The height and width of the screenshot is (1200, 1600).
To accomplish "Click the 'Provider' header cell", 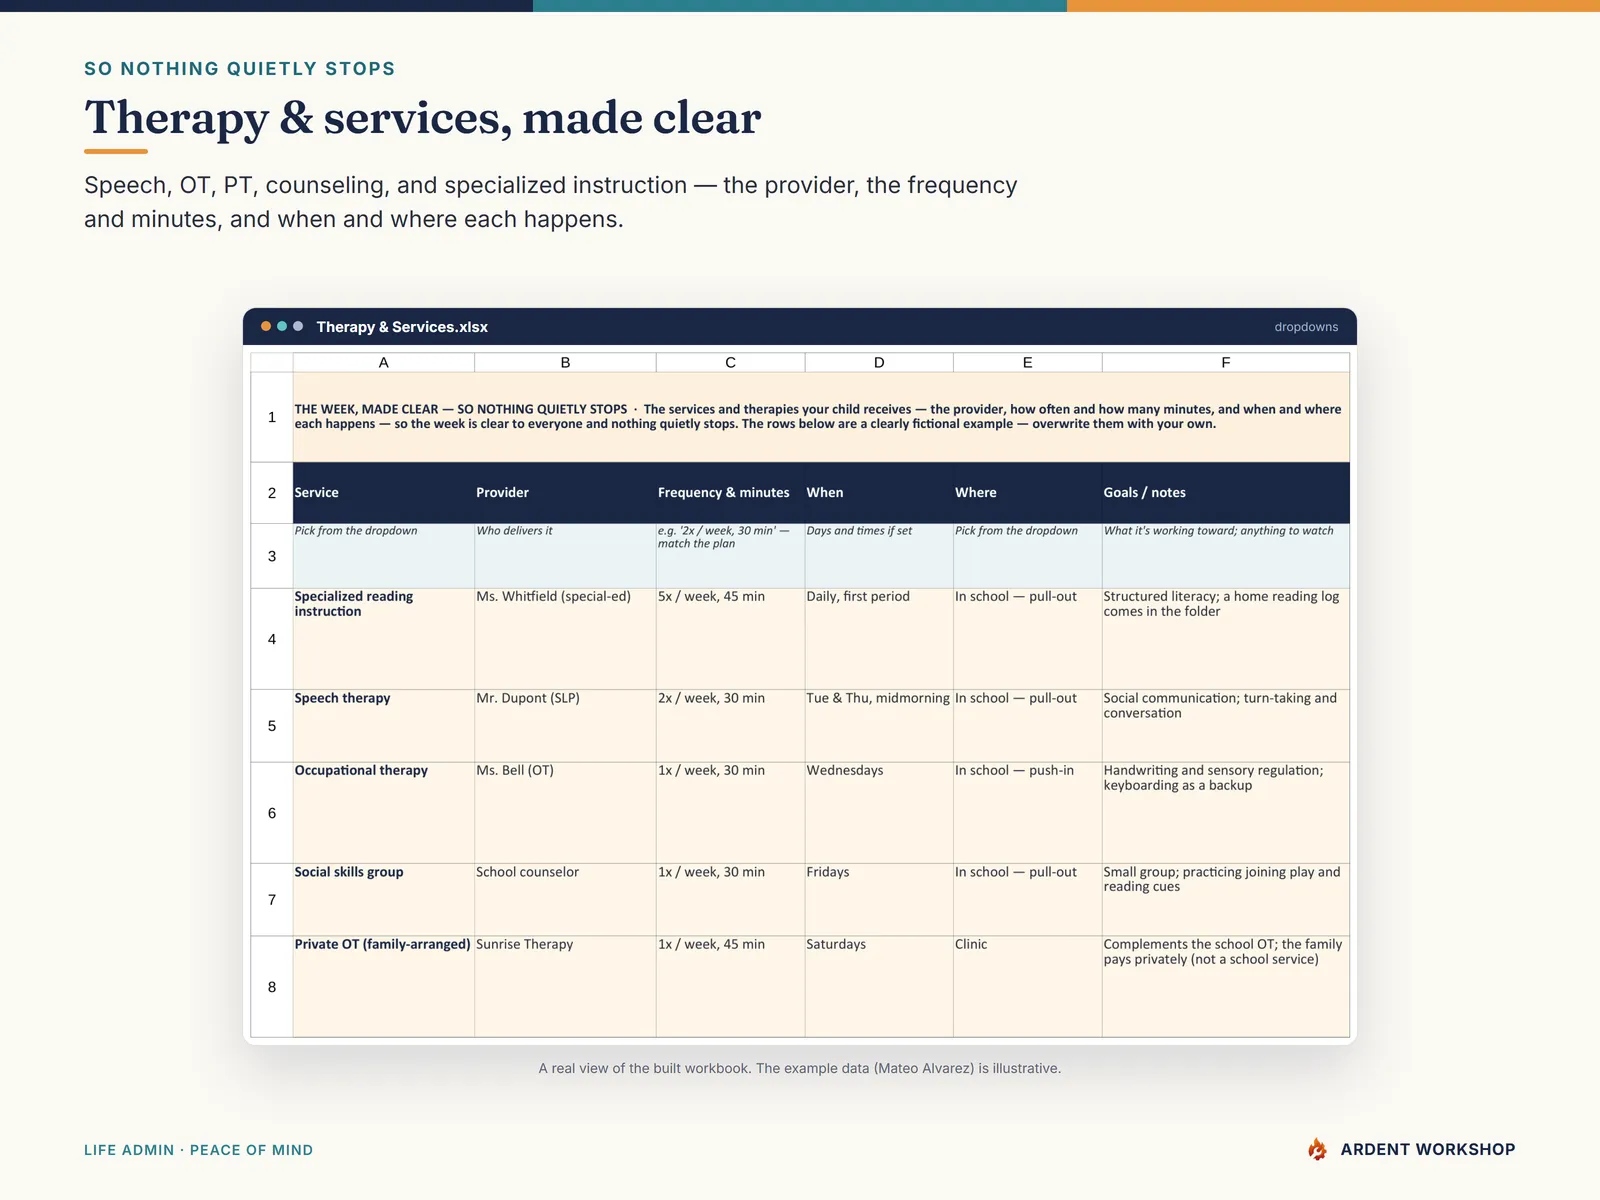I will [x=565, y=493].
